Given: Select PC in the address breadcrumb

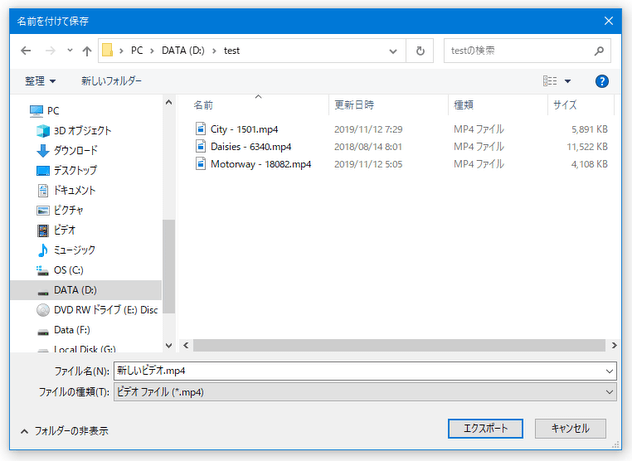Looking at the screenshot, I should coord(137,50).
